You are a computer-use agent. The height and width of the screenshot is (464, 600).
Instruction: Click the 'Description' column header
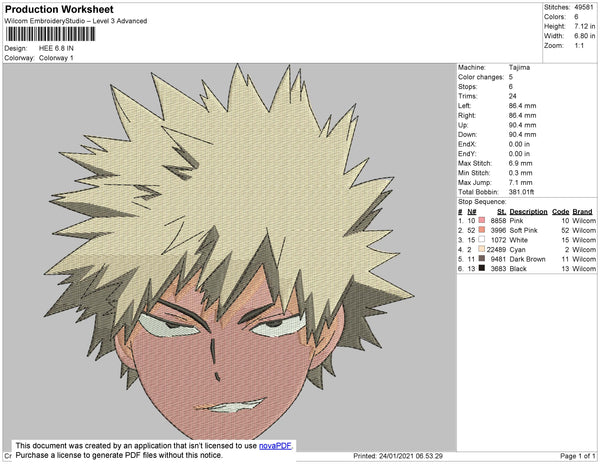[528, 212]
